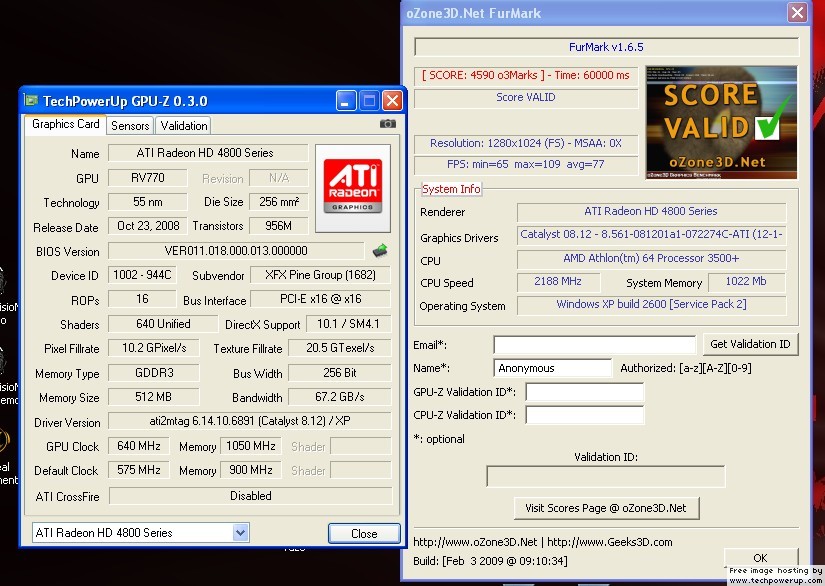Click the Name field ATI Radeon HD 4800 Series
825x586 pixels.
click(208, 153)
